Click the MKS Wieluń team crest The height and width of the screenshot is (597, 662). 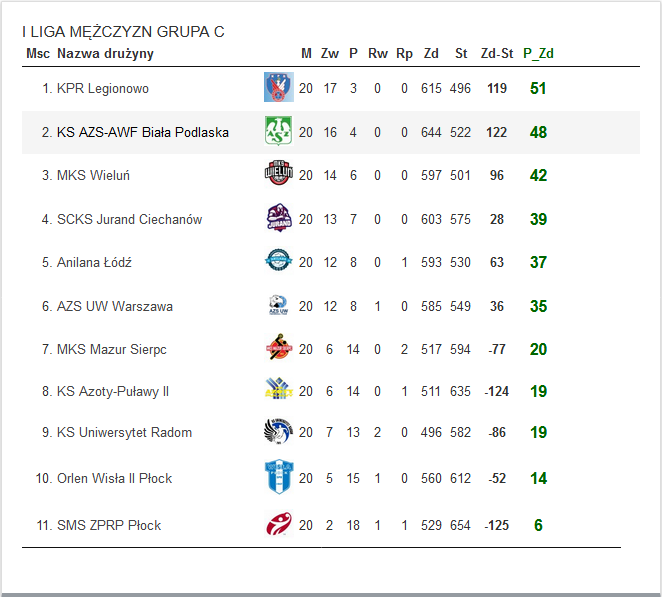277,174
